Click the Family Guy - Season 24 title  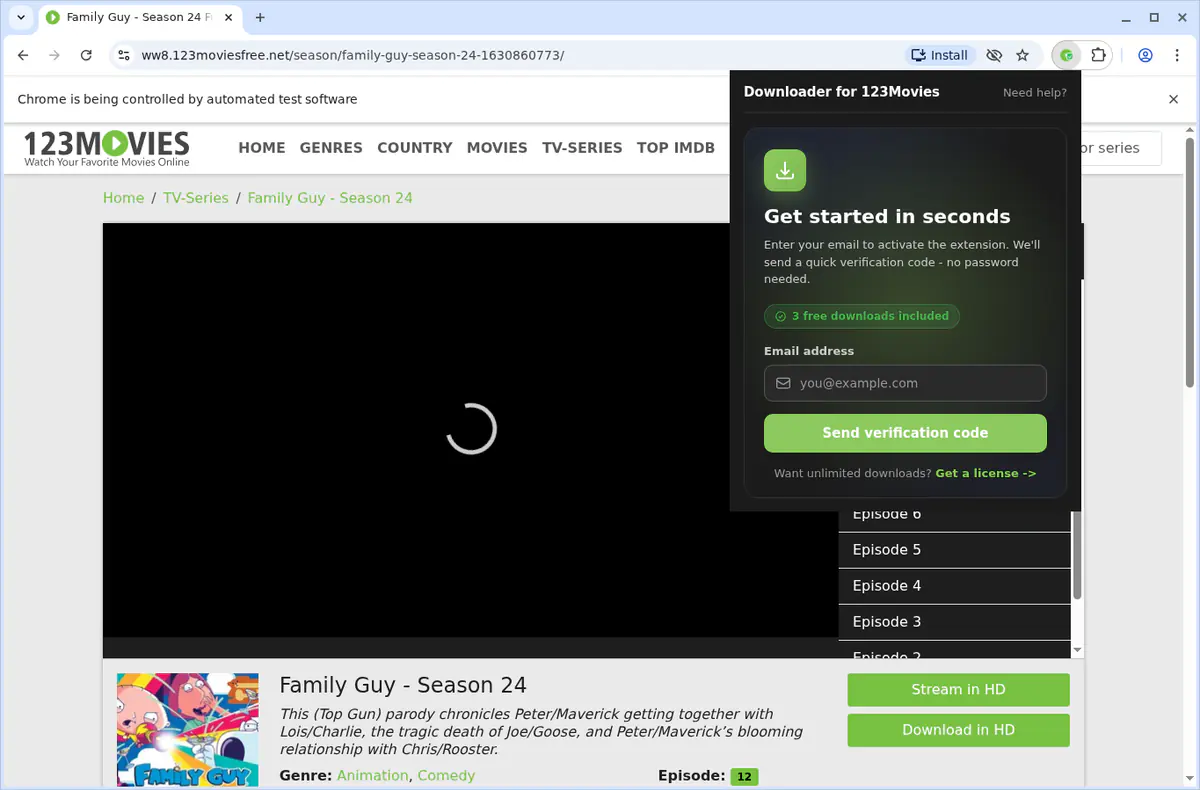tap(403, 685)
